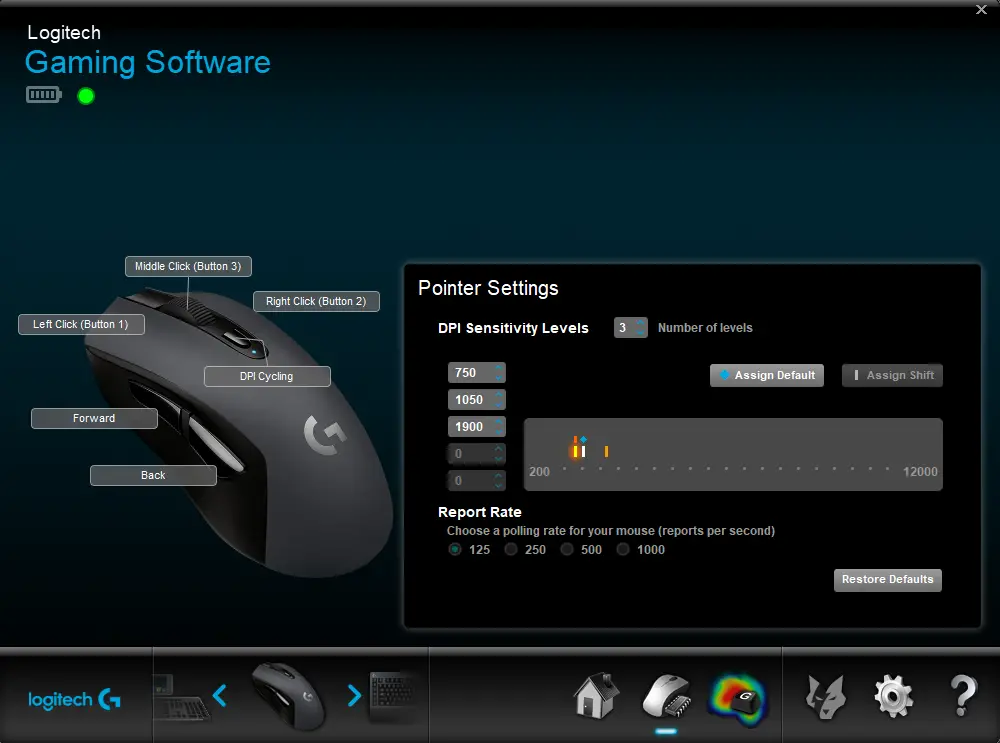Select the white DPI marker on slider
Image resolution: width=1000 pixels, height=743 pixels.
tap(583, 452)
